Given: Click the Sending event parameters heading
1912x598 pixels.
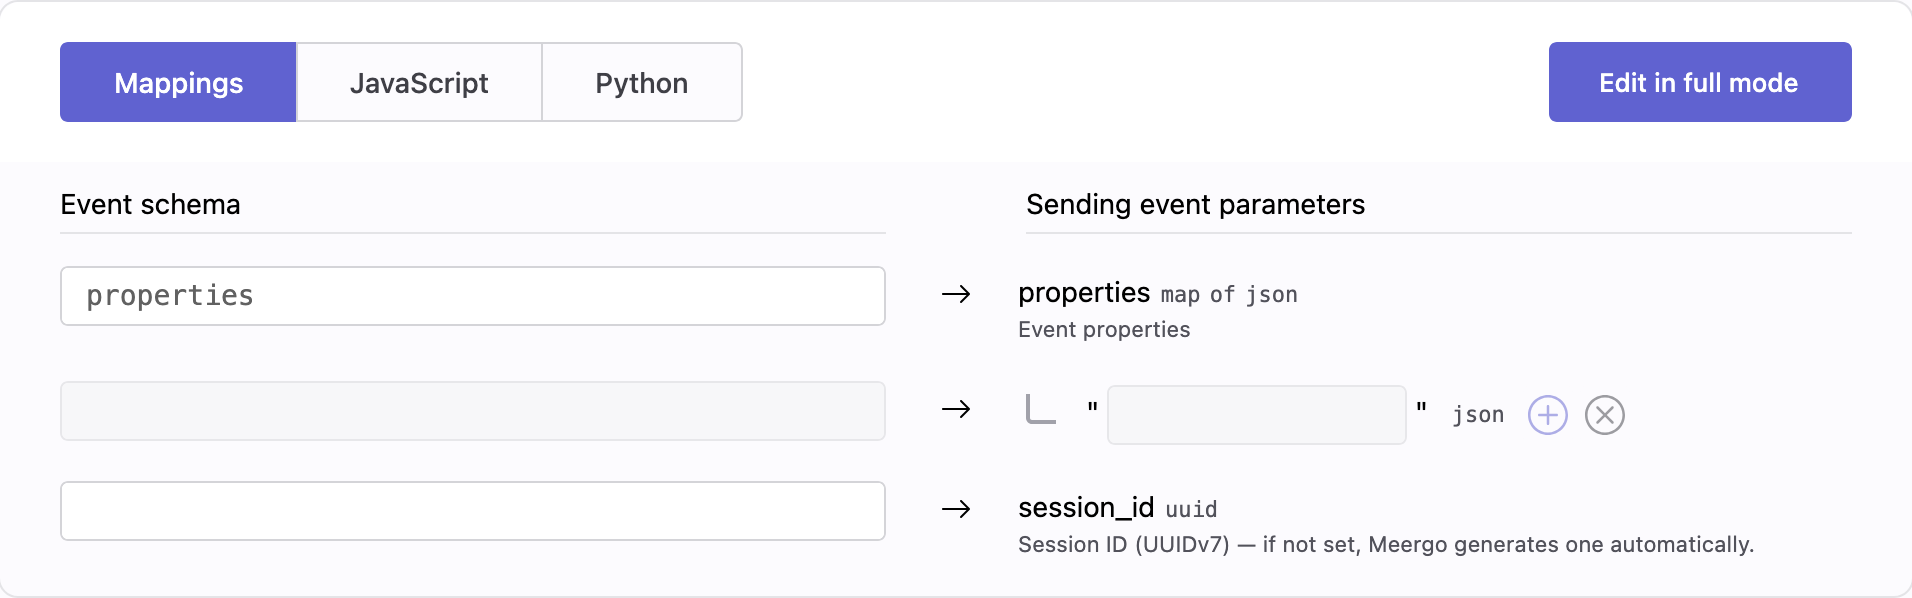Looking at the screenshot, I should [x=1195, y=205].
